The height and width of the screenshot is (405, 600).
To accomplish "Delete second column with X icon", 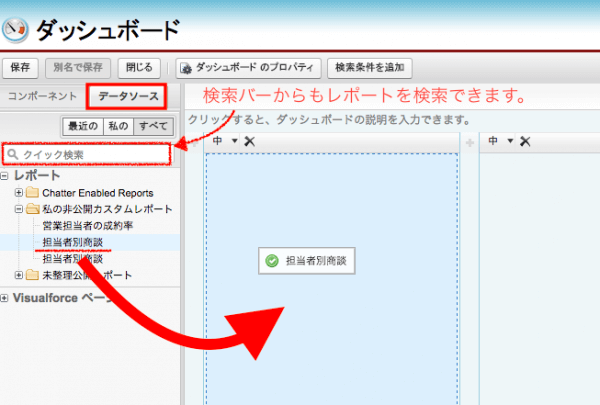I will (525, 141).
